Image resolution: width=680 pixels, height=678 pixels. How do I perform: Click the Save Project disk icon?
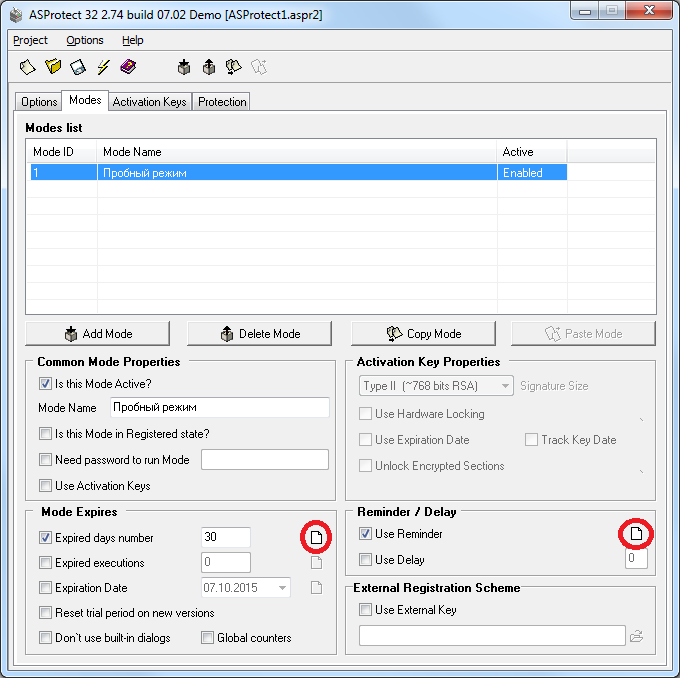pos(78,67)
